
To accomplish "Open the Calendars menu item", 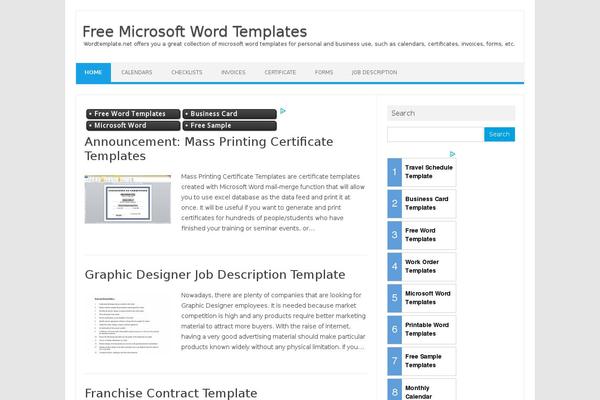I will [137, 72].
